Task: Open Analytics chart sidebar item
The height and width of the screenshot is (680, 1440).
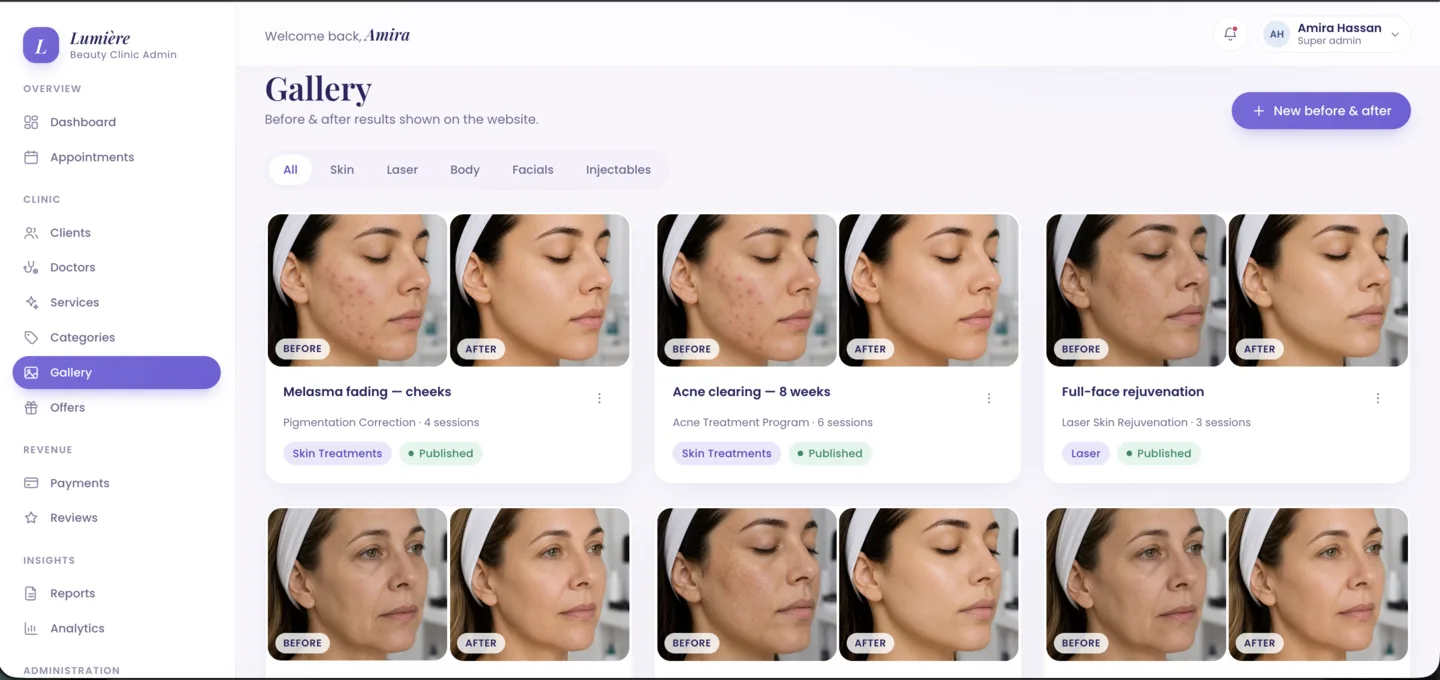Action: click(116, 628)
